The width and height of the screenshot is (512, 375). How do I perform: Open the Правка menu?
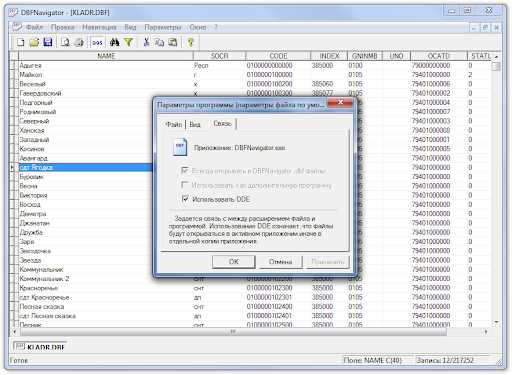[63, 27]
